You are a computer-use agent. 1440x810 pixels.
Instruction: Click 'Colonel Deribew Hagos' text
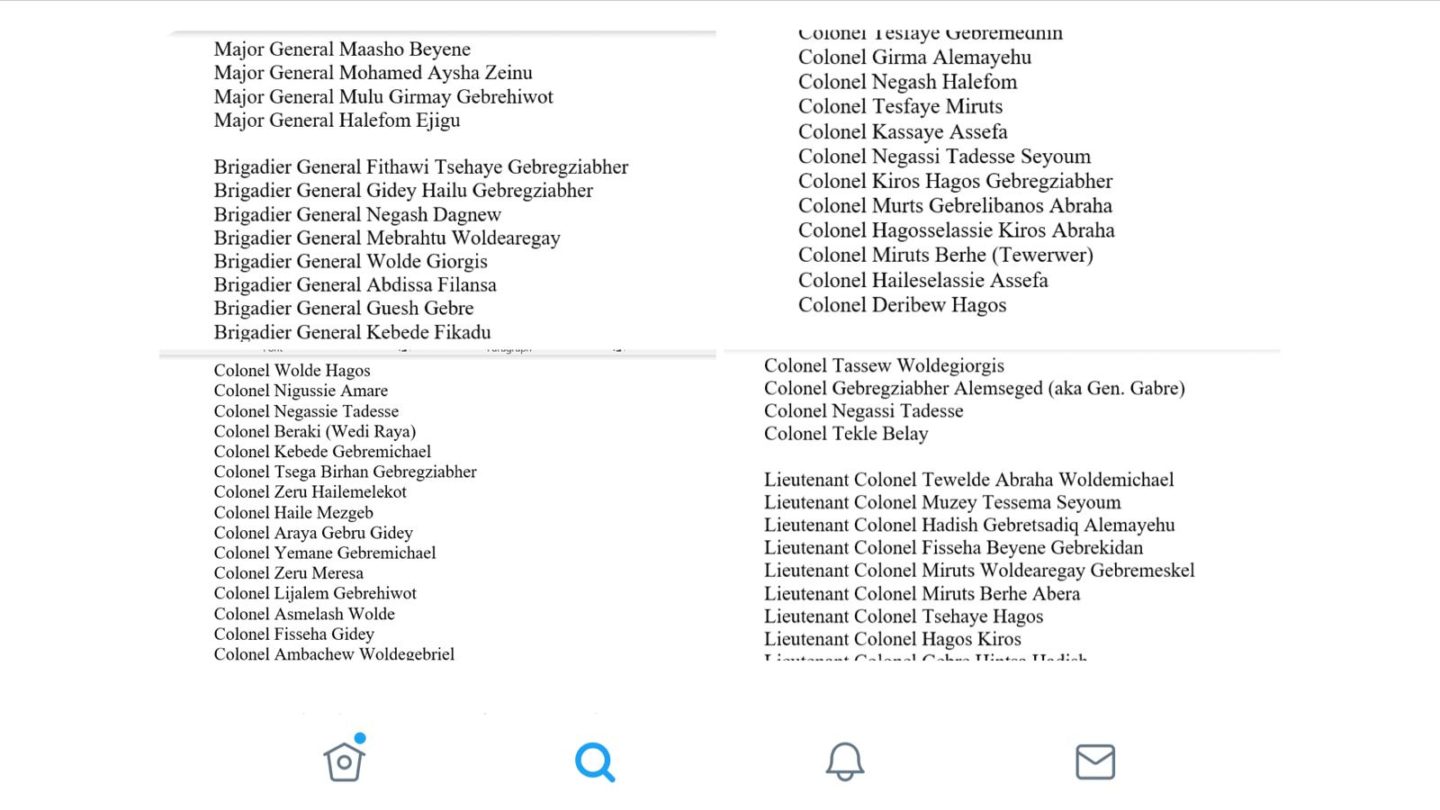902,305
